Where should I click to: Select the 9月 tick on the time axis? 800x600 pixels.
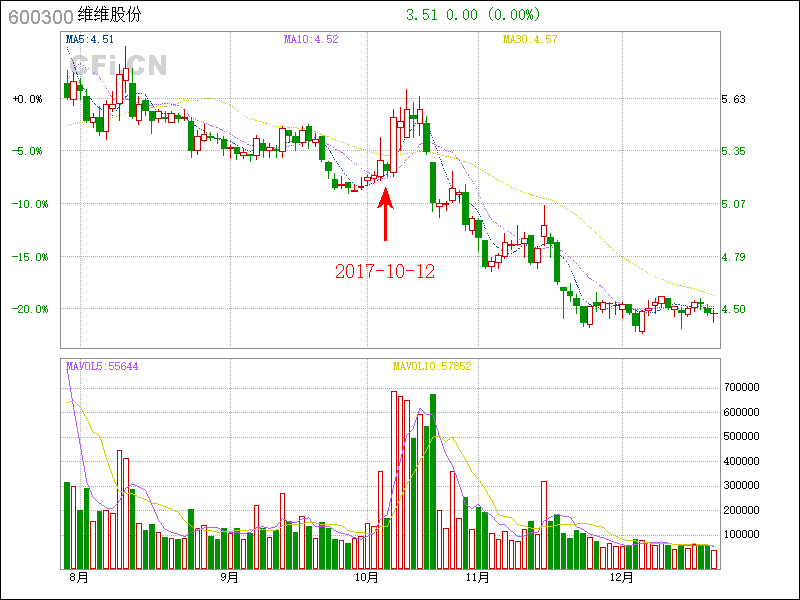(229, 577)
